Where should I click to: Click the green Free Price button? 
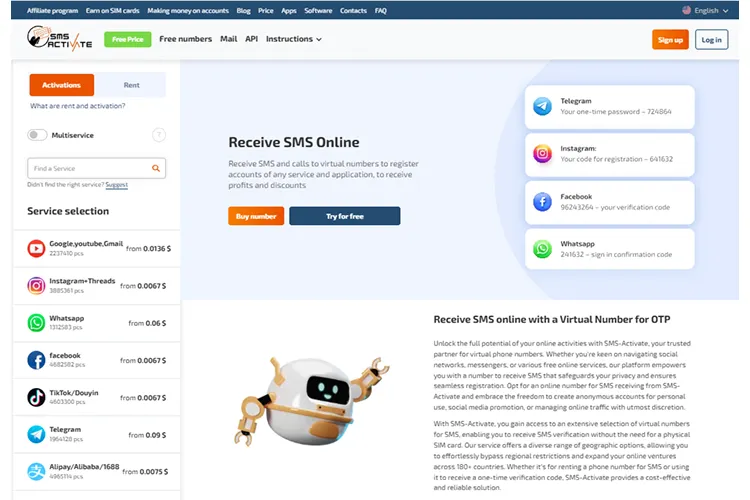pyautogui.click(x=127, y=39)
